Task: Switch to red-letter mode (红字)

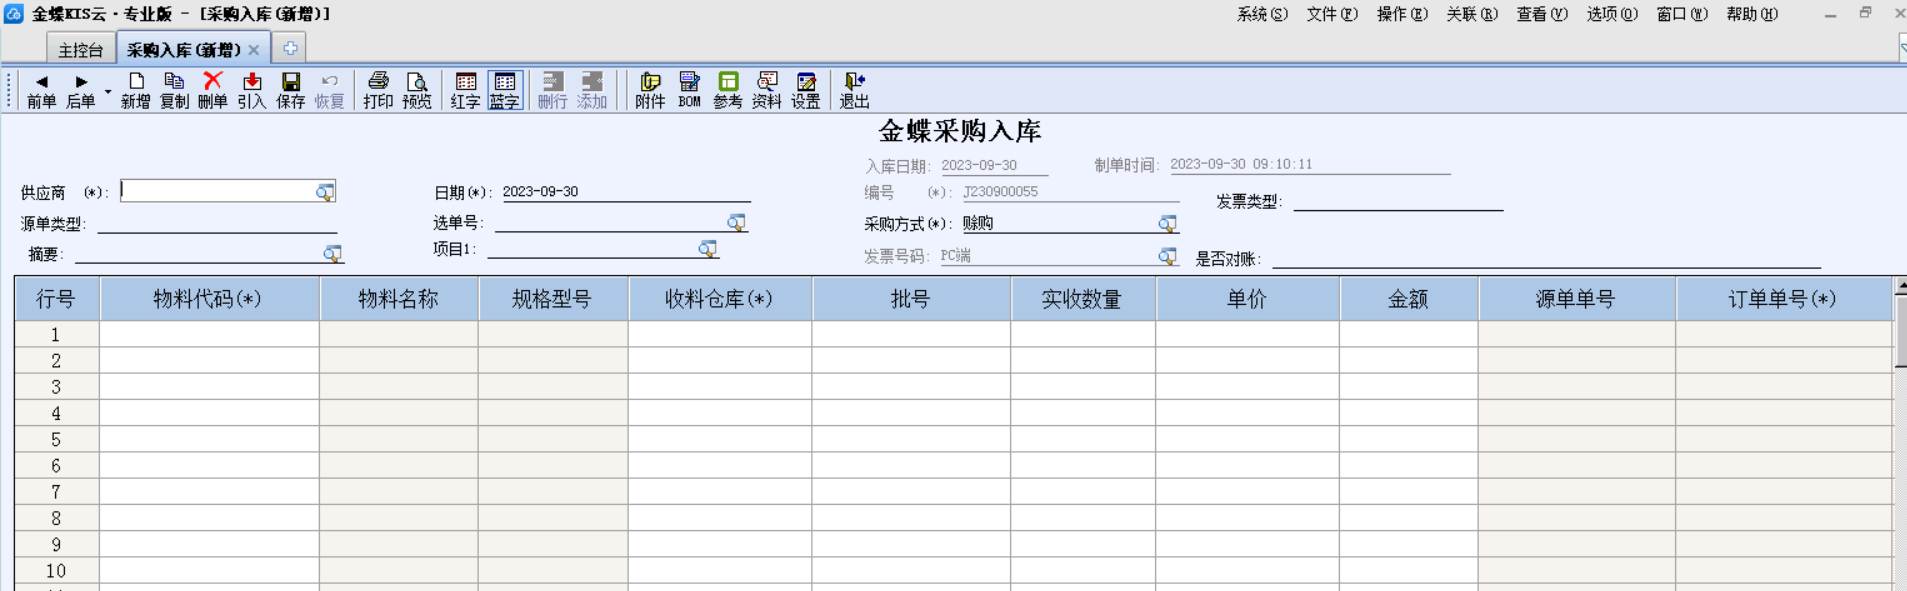Action: 465,90
